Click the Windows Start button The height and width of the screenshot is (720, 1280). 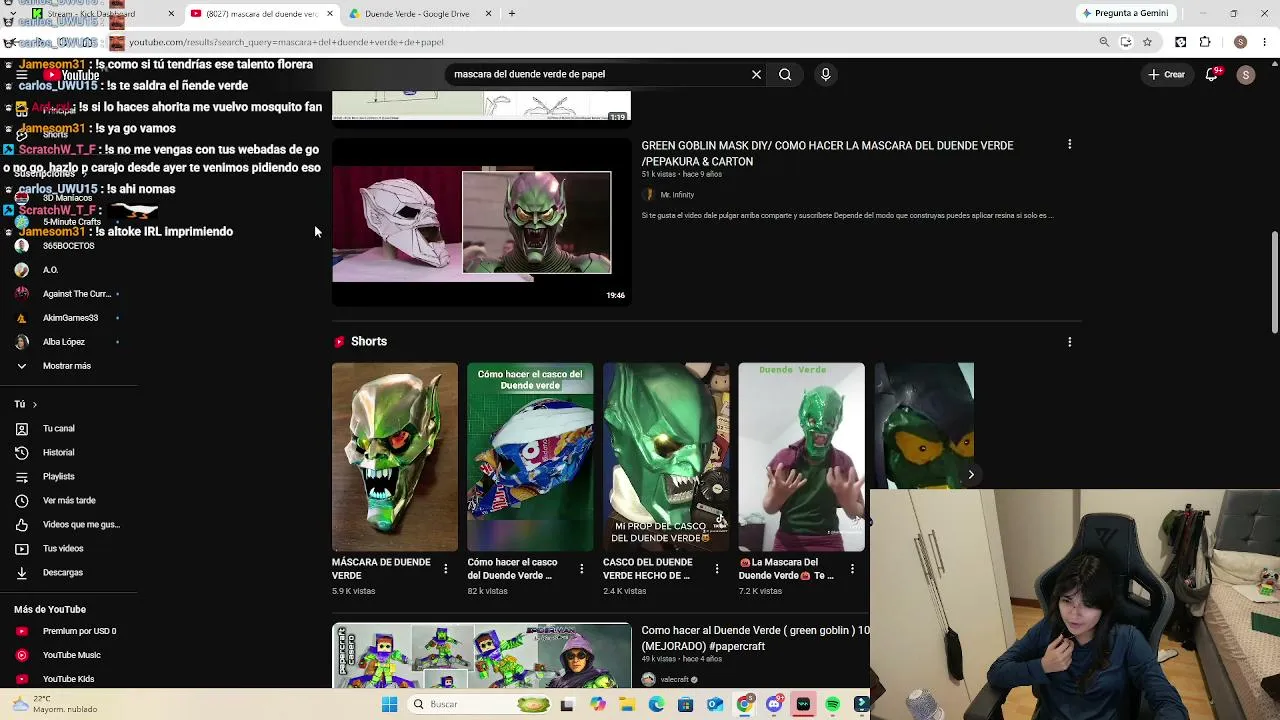pyautogui.click(x=389, y=704)
